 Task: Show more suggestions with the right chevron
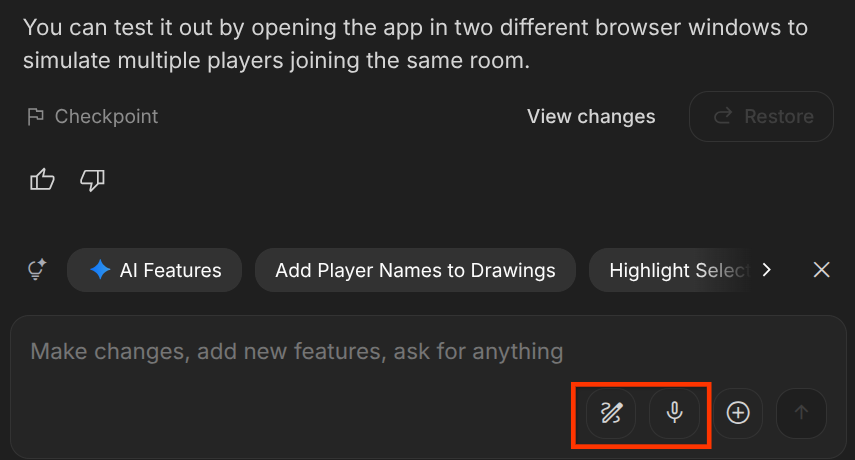click(x=767, y=270)
